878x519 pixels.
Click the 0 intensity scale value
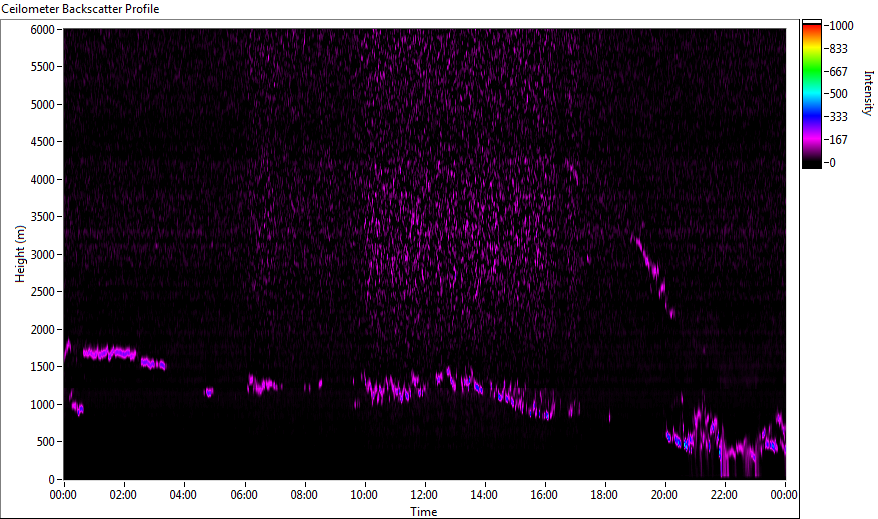point(833,163)
